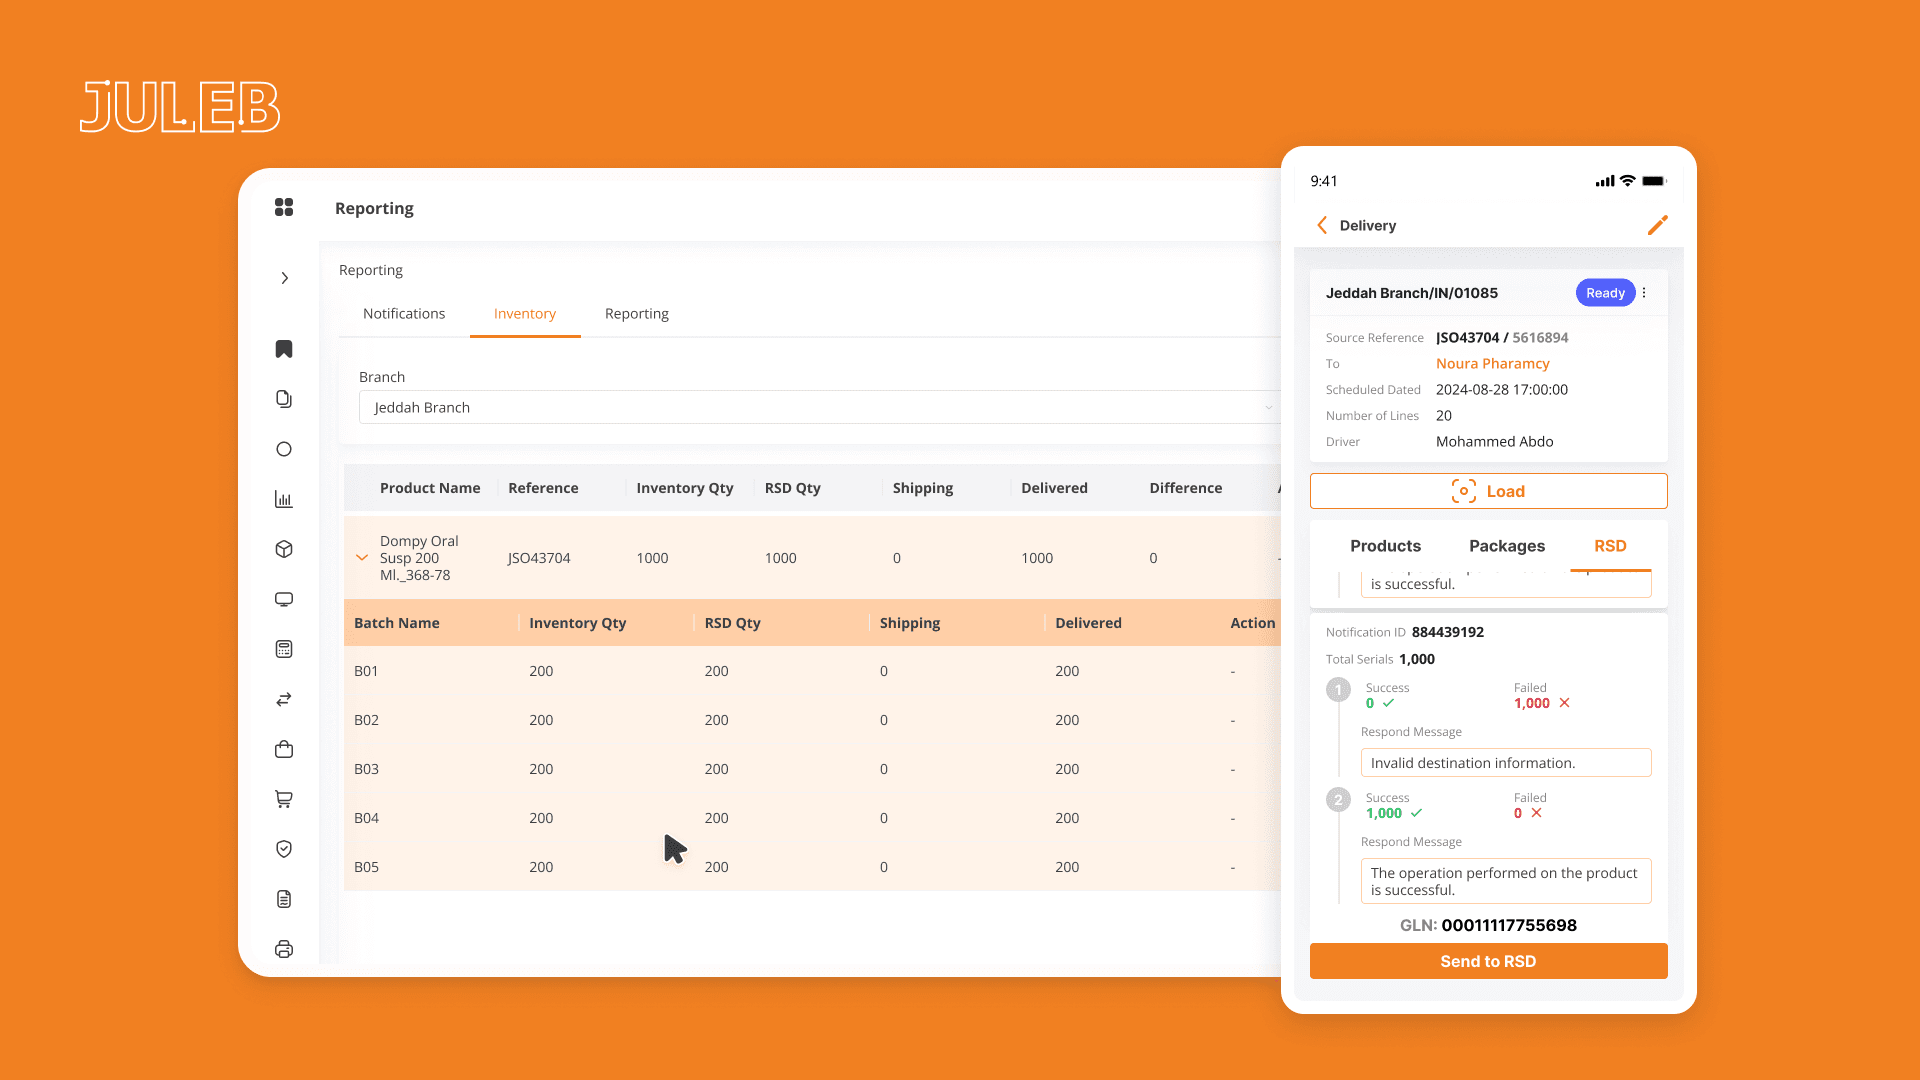Click the shield check sidebar icon
1920x1080 pixels.
[284, 849]
